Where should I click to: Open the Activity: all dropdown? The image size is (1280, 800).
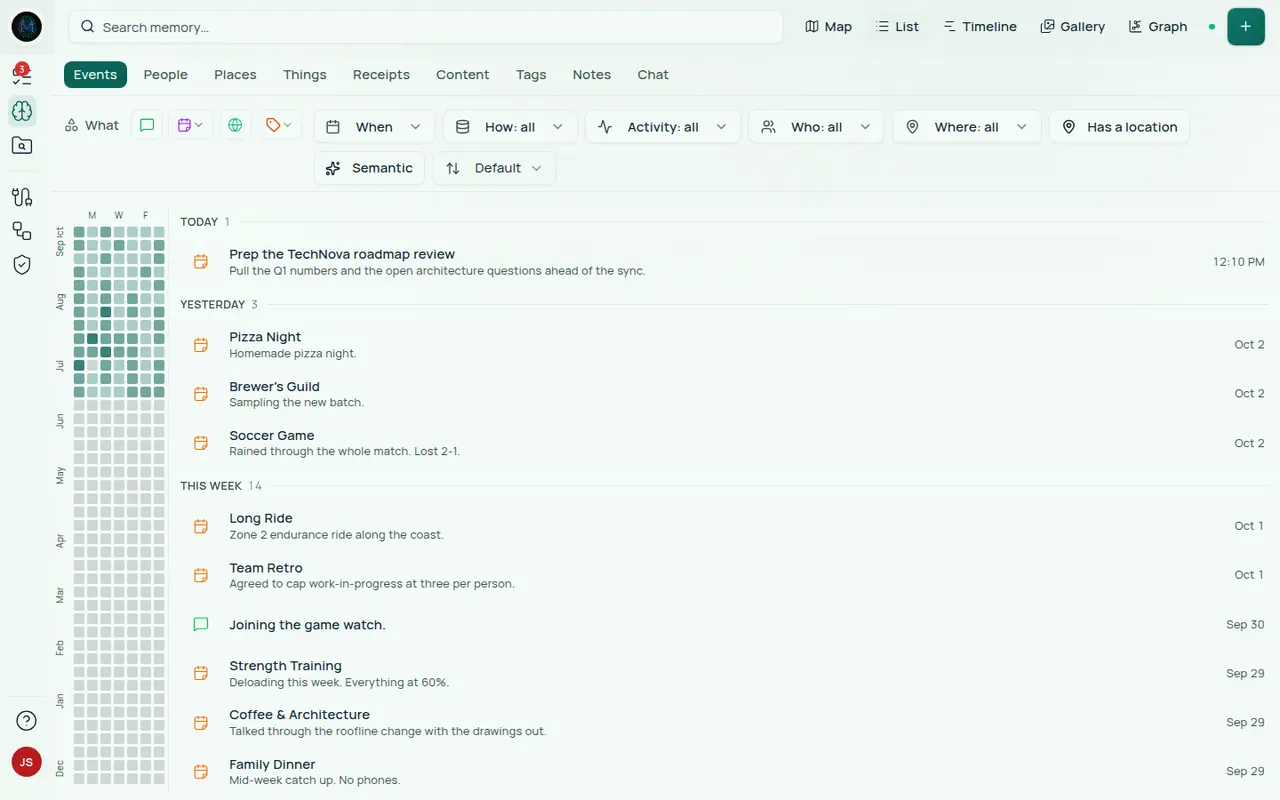point(663,127)
